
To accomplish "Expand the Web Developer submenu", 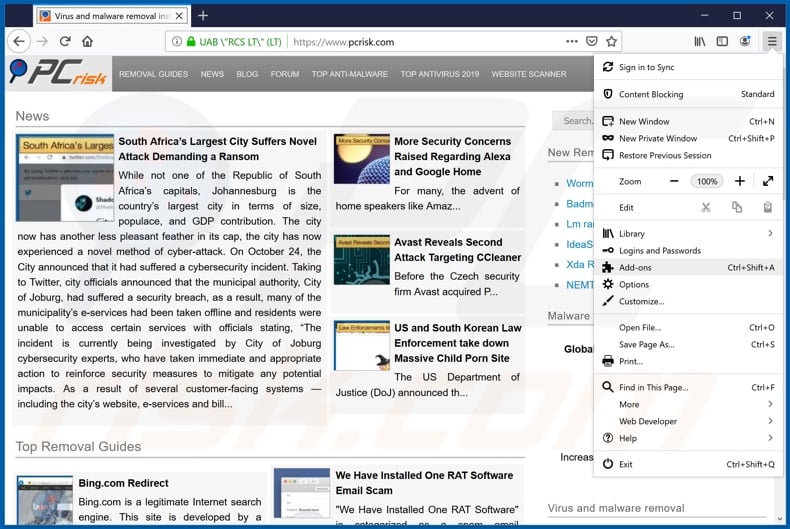I will (x=688, y=421).
